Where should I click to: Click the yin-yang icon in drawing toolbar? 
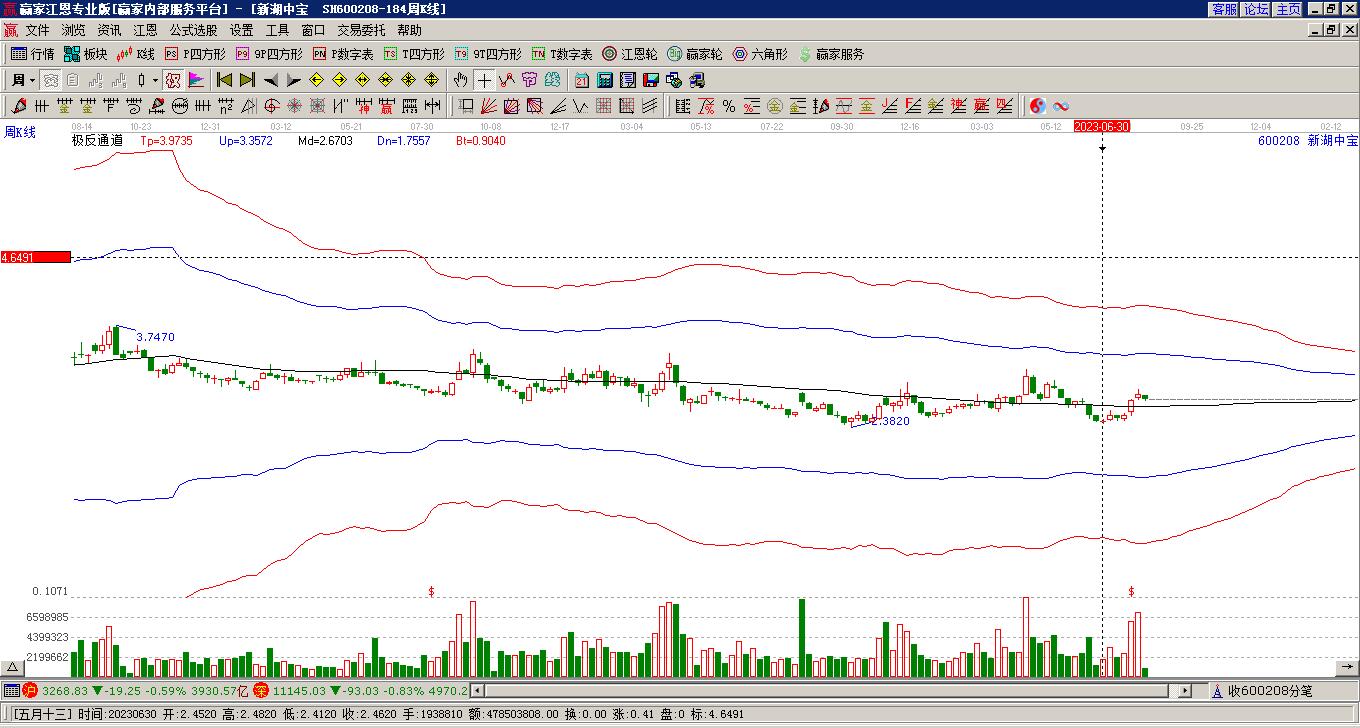click(x=1038, y=106)
